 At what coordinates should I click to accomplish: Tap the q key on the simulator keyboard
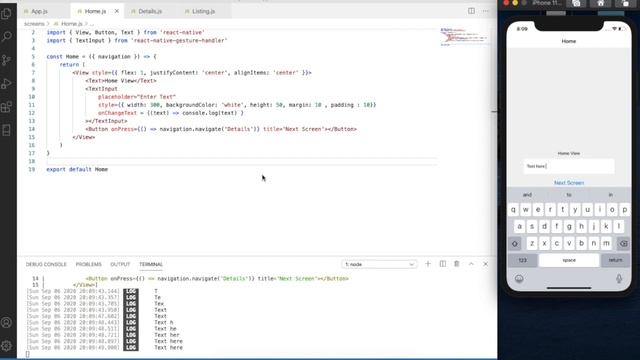[513, 210]
